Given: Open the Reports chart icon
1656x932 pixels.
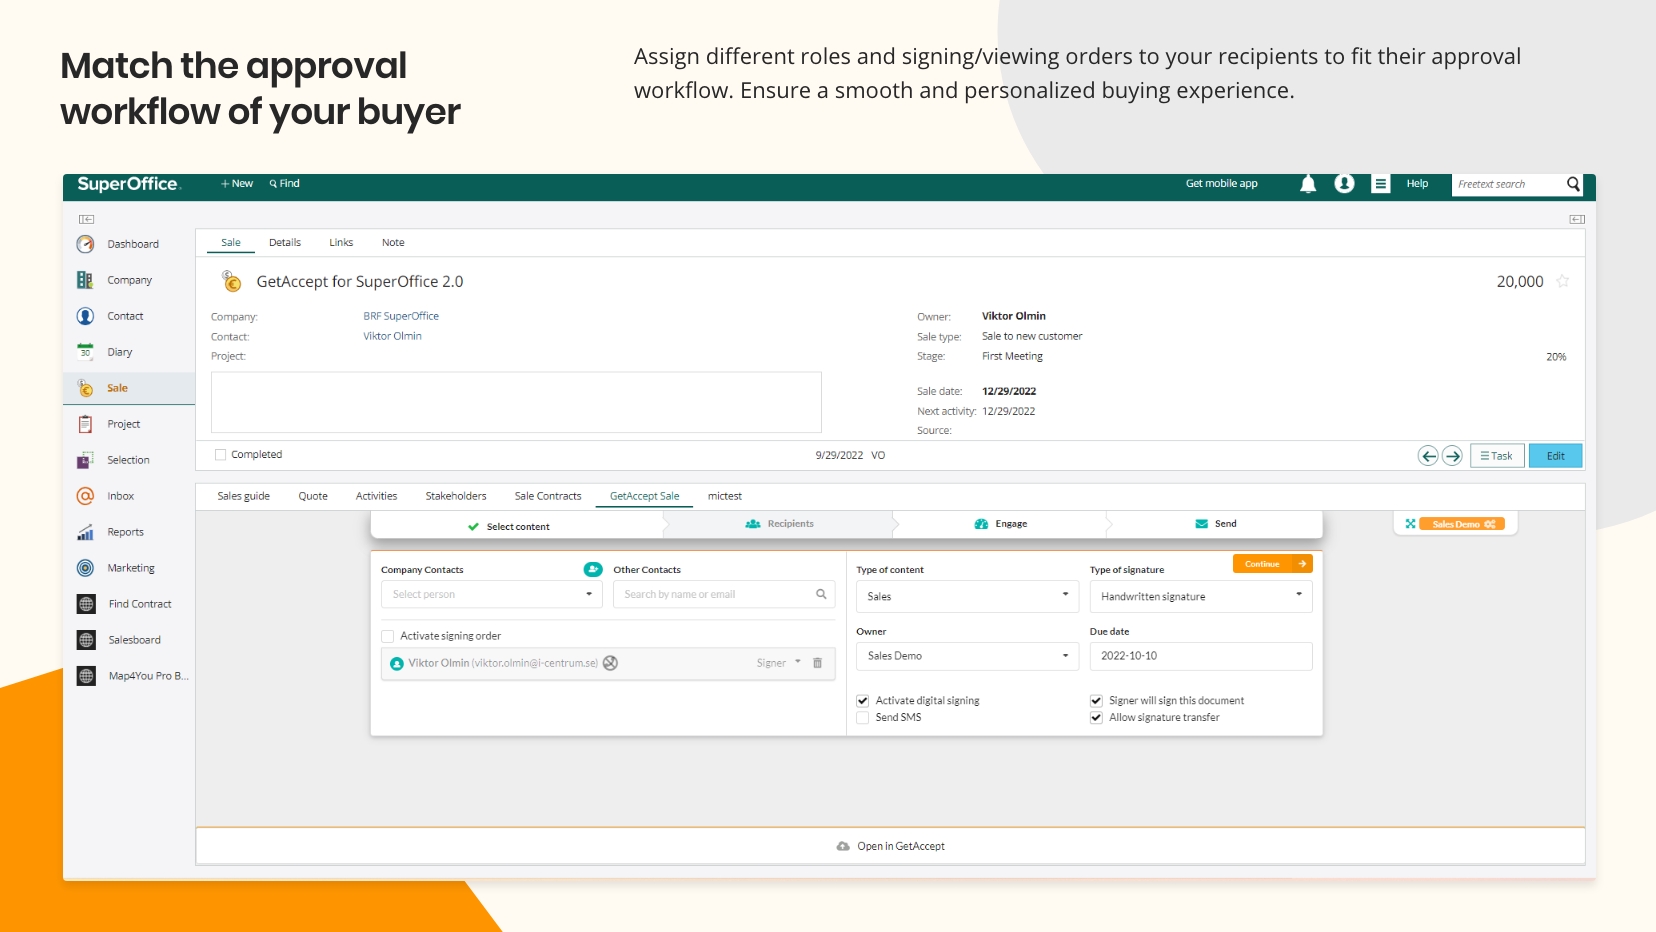Looking at the screenshot, I should 86,532.
